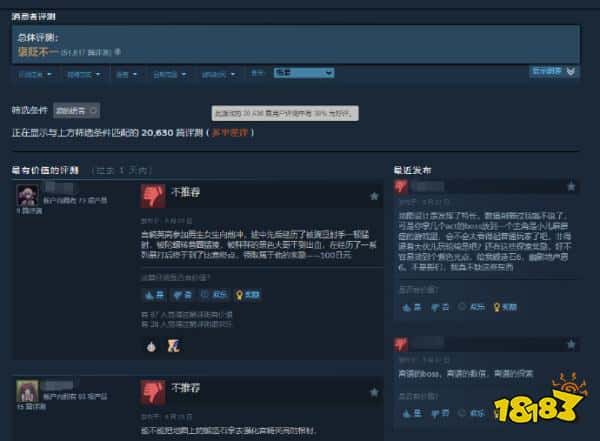
Task: Click thumbs-down icon on the 100日元 review
Action: click(x=153, y=196)
